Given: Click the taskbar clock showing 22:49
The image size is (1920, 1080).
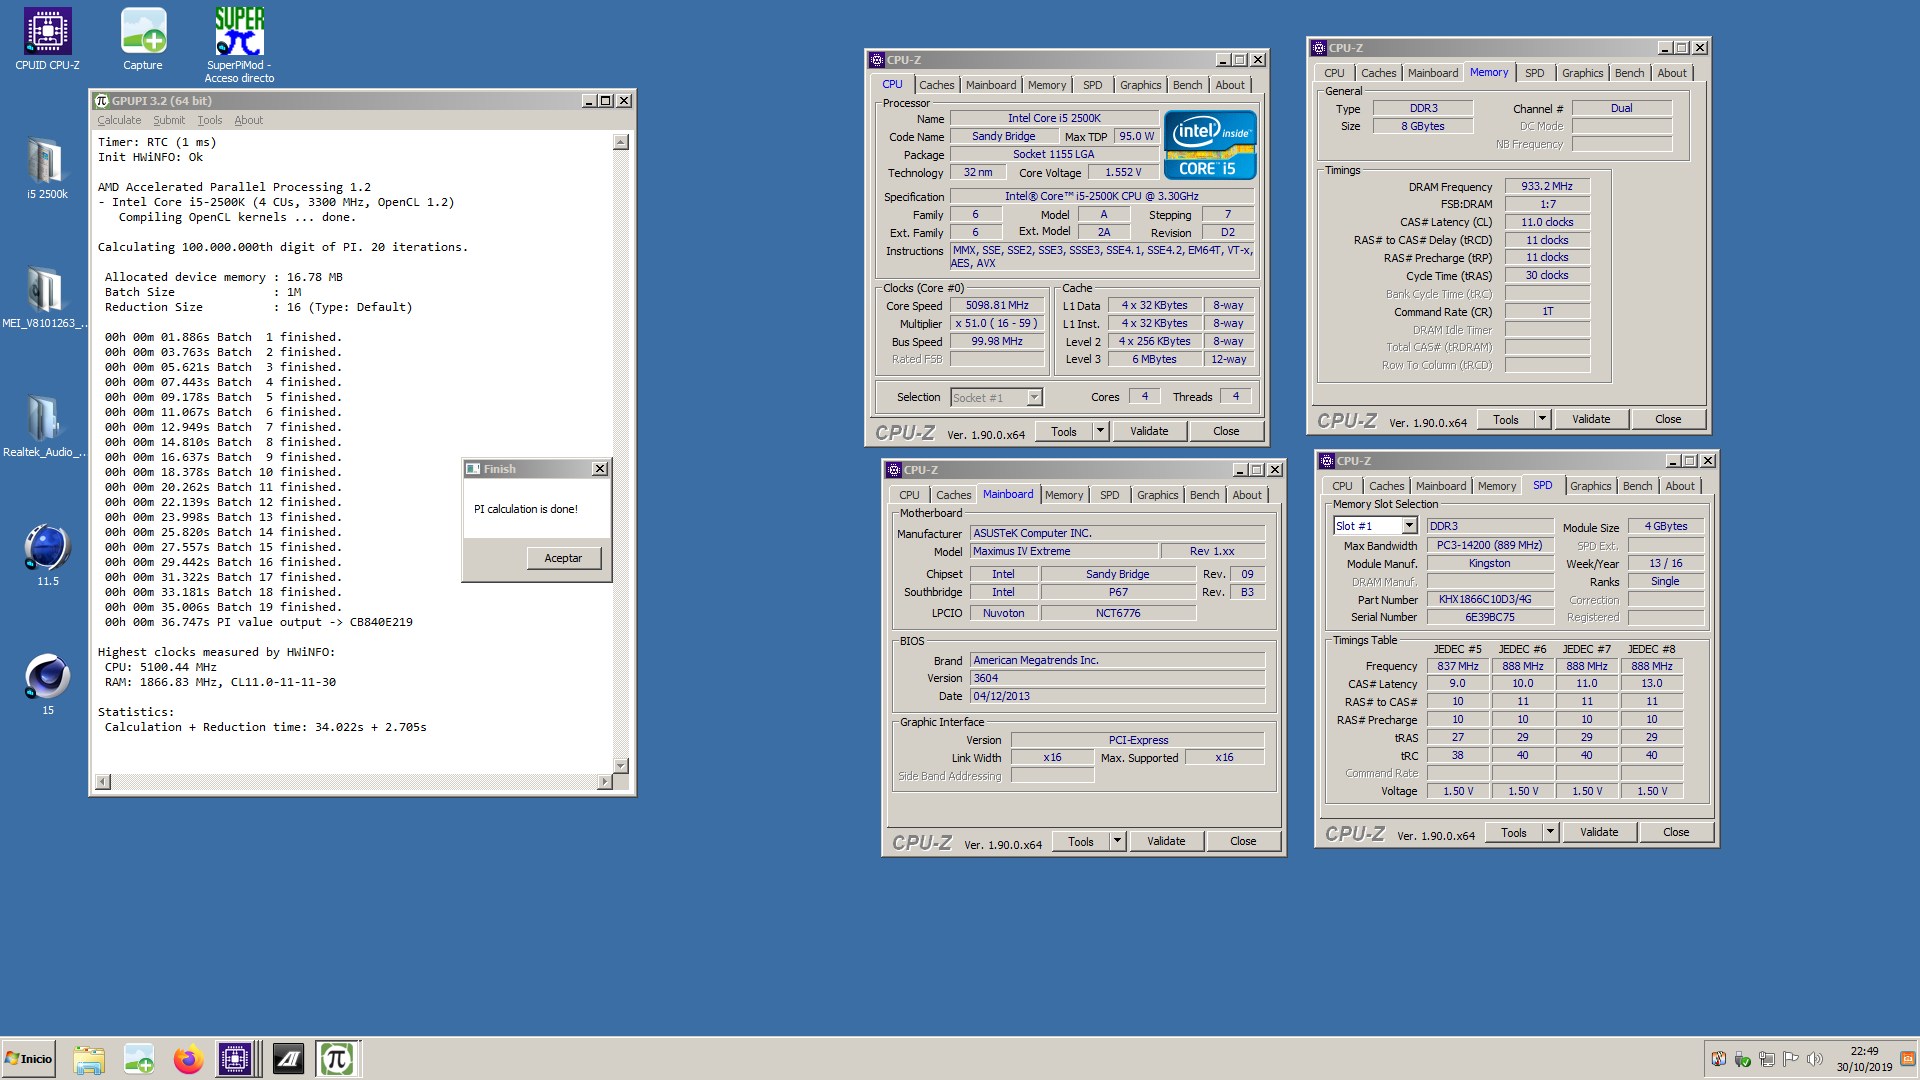Looking at the screenshot, I should click(1864, 1059).
